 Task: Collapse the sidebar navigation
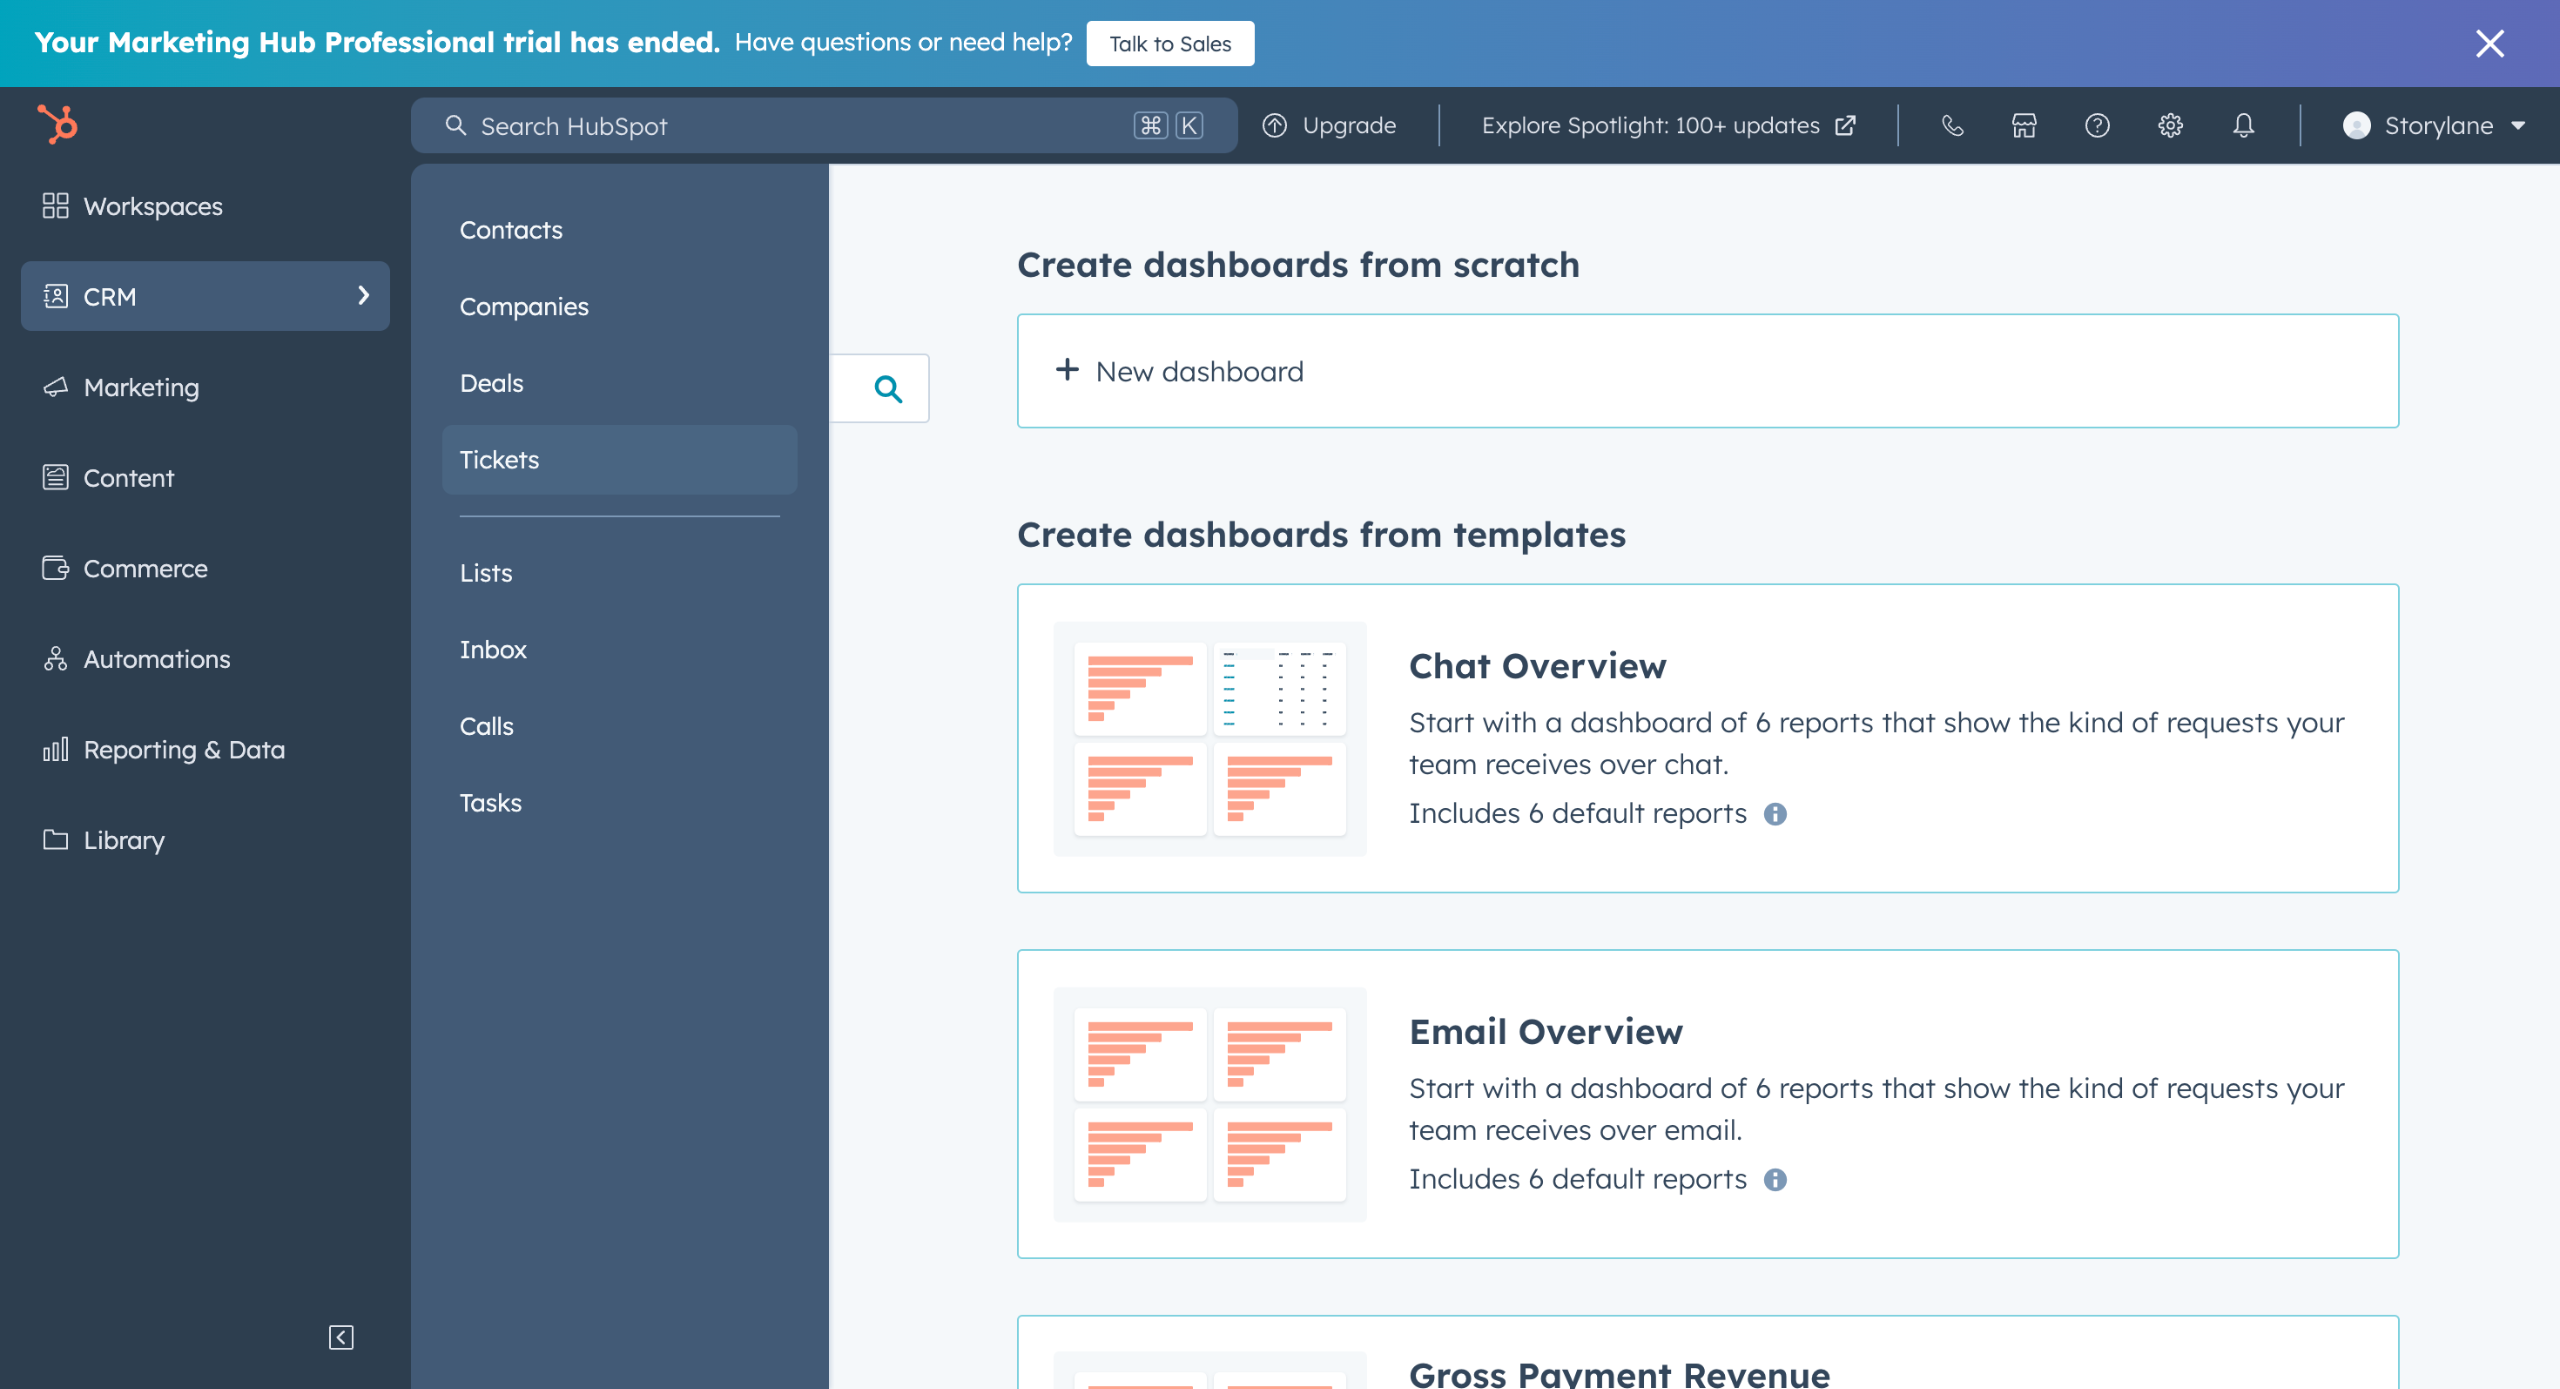click(341, 1337)
